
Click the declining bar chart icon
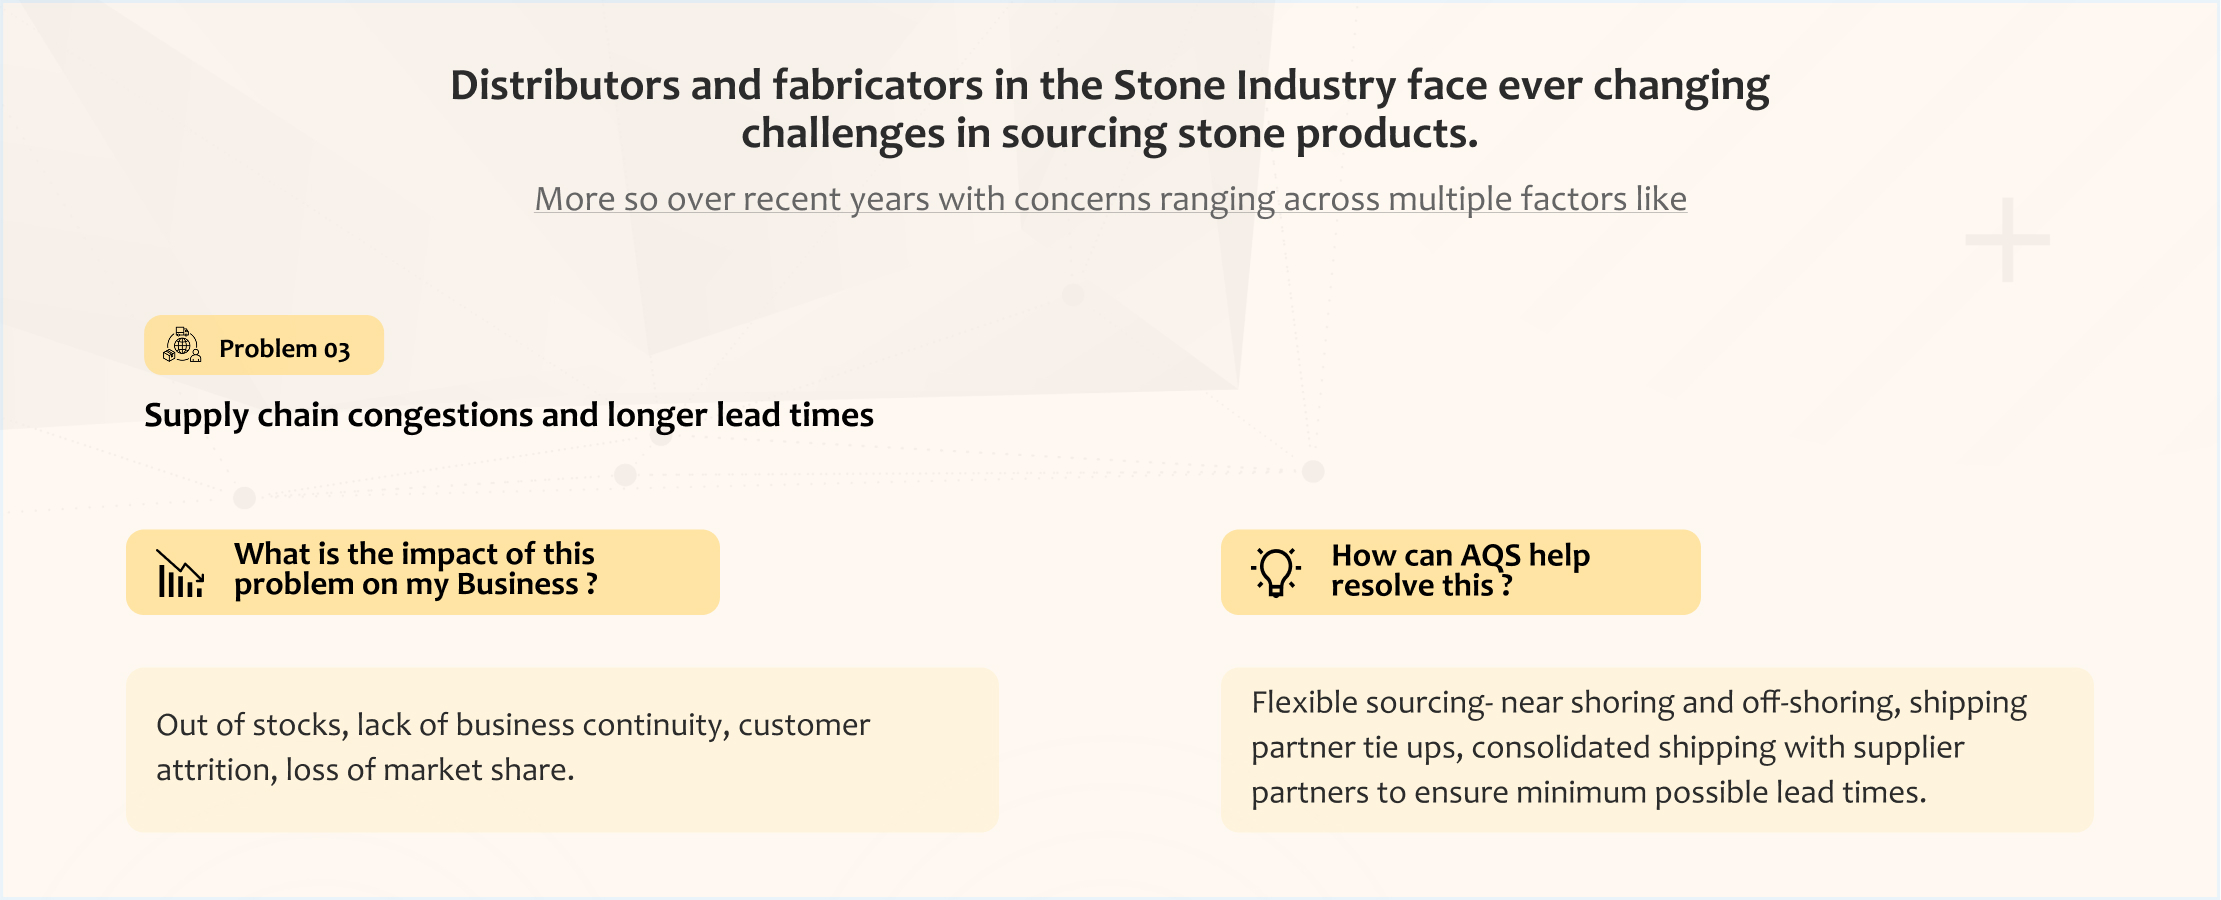tap(180, 573)
